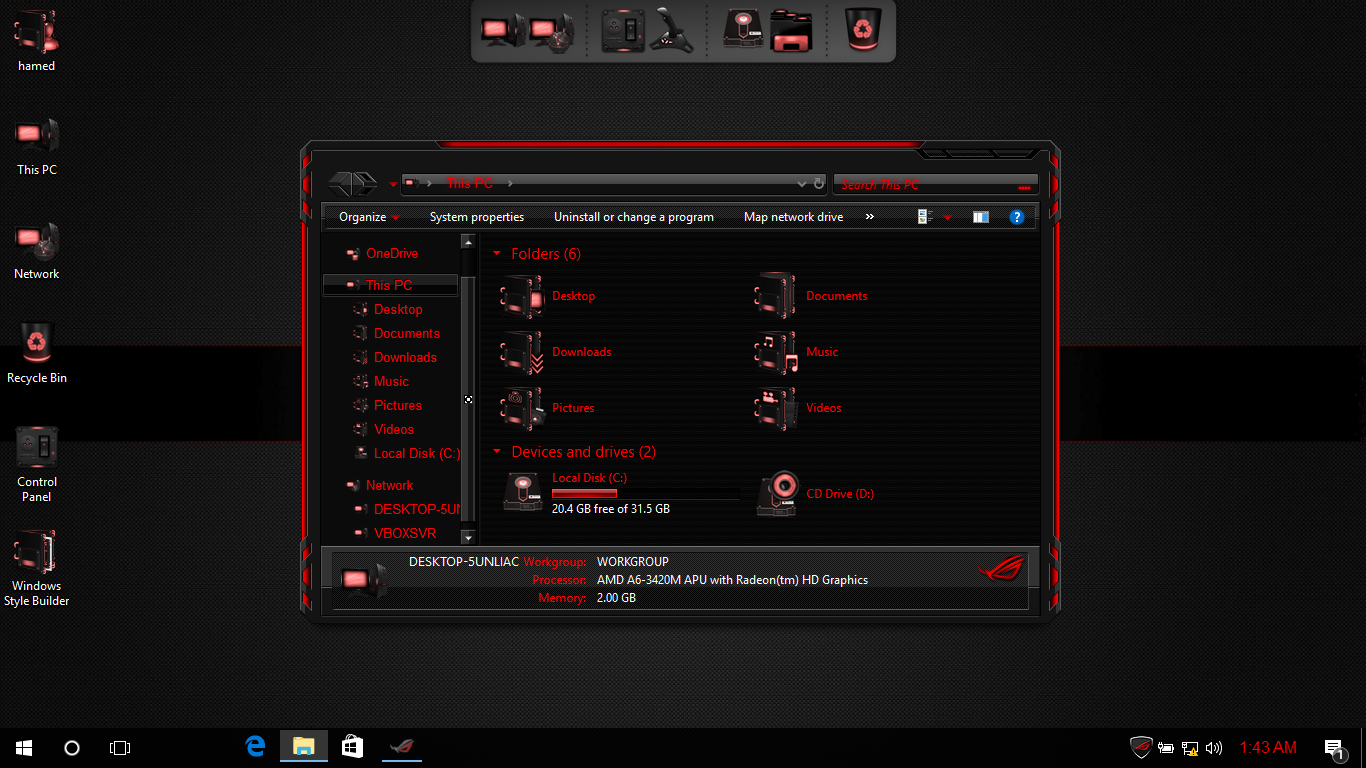The image size is (1366, 768).
Task: Open the Pictures folder icon
Action: [x=521, y=408]
